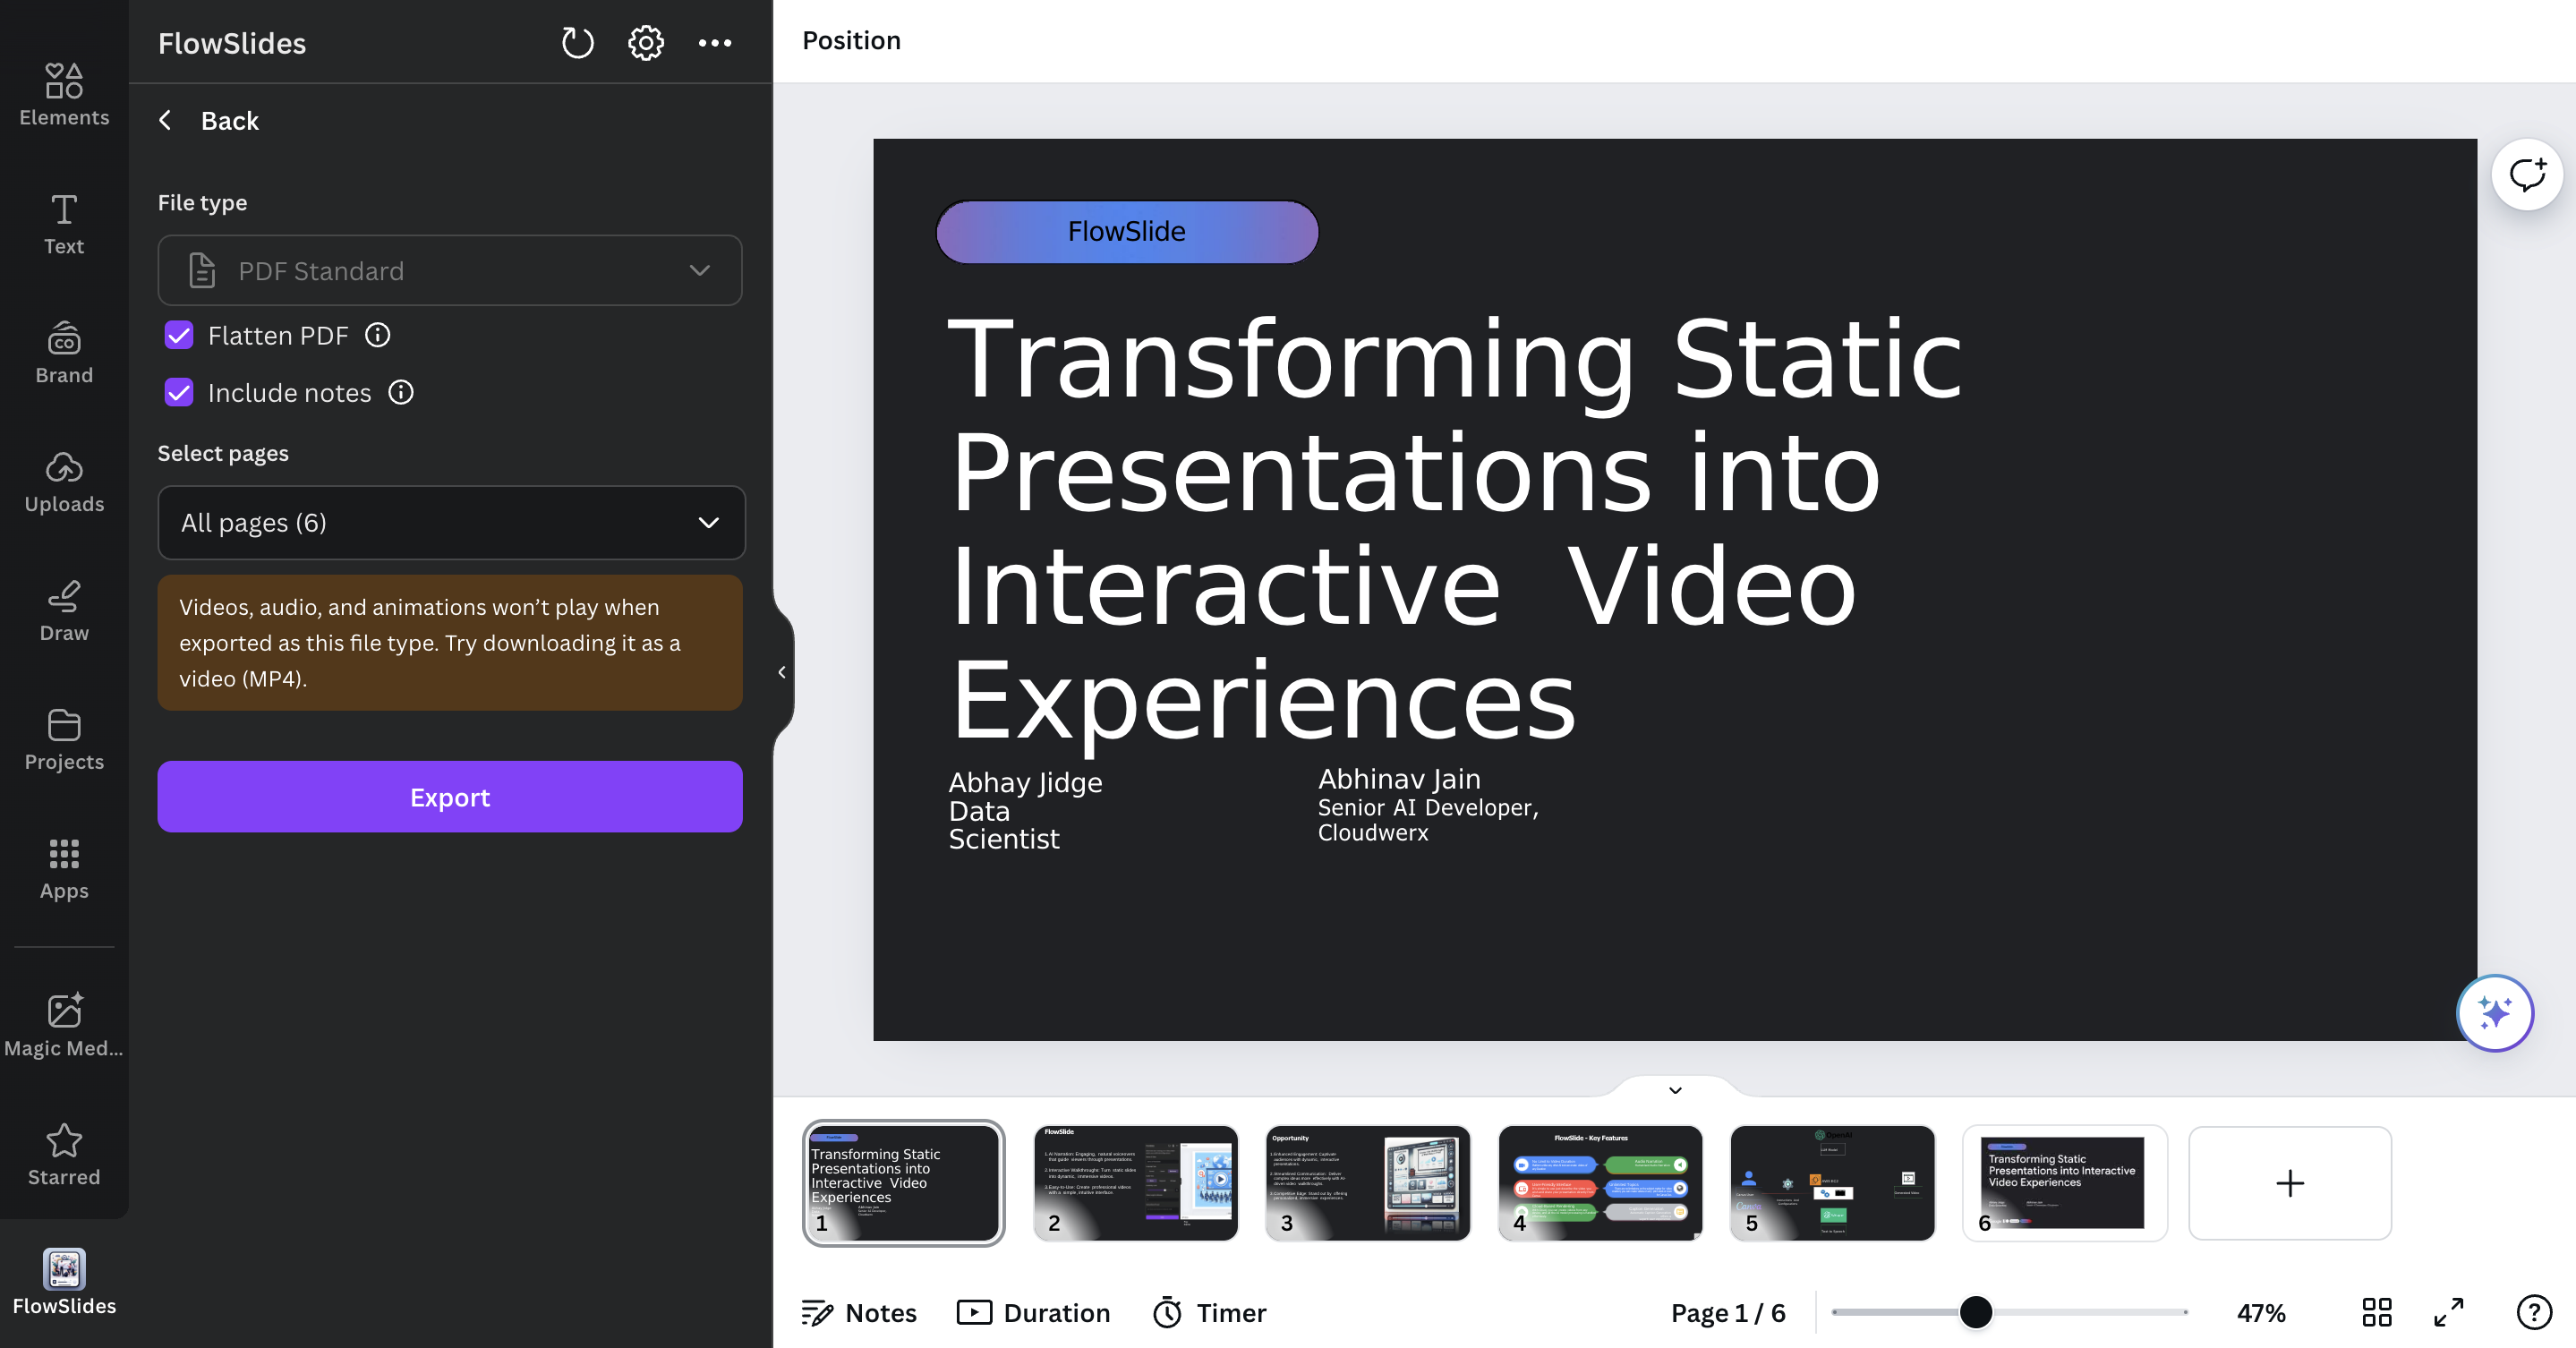Collapse the page thumbnails strip
The height and width of the screenshot is (1348, 2576).
(x=1675, y=1090)
